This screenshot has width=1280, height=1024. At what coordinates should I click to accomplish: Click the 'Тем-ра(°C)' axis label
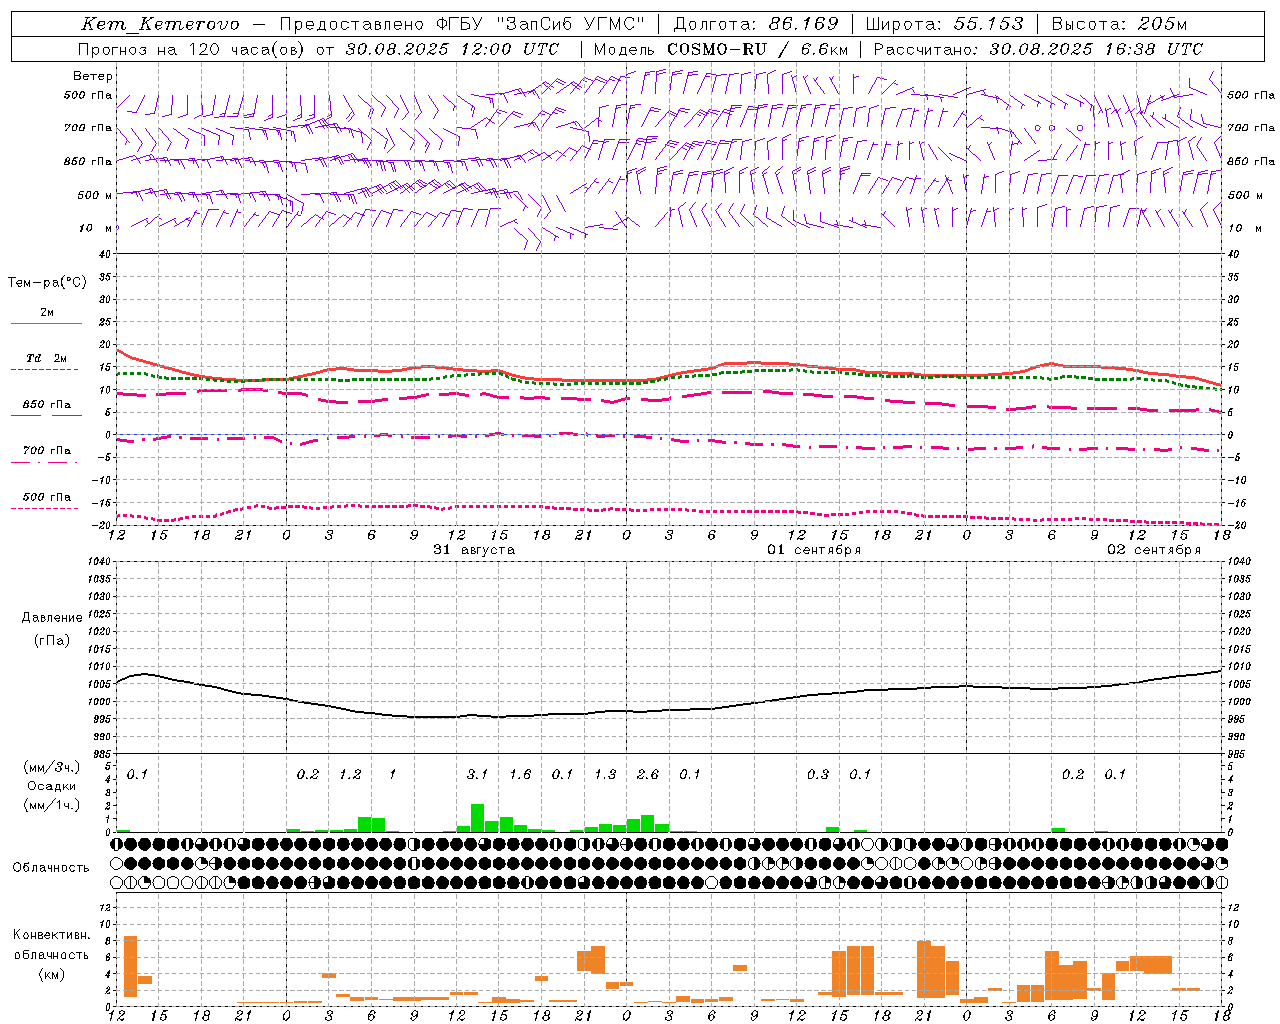(47, 283)
